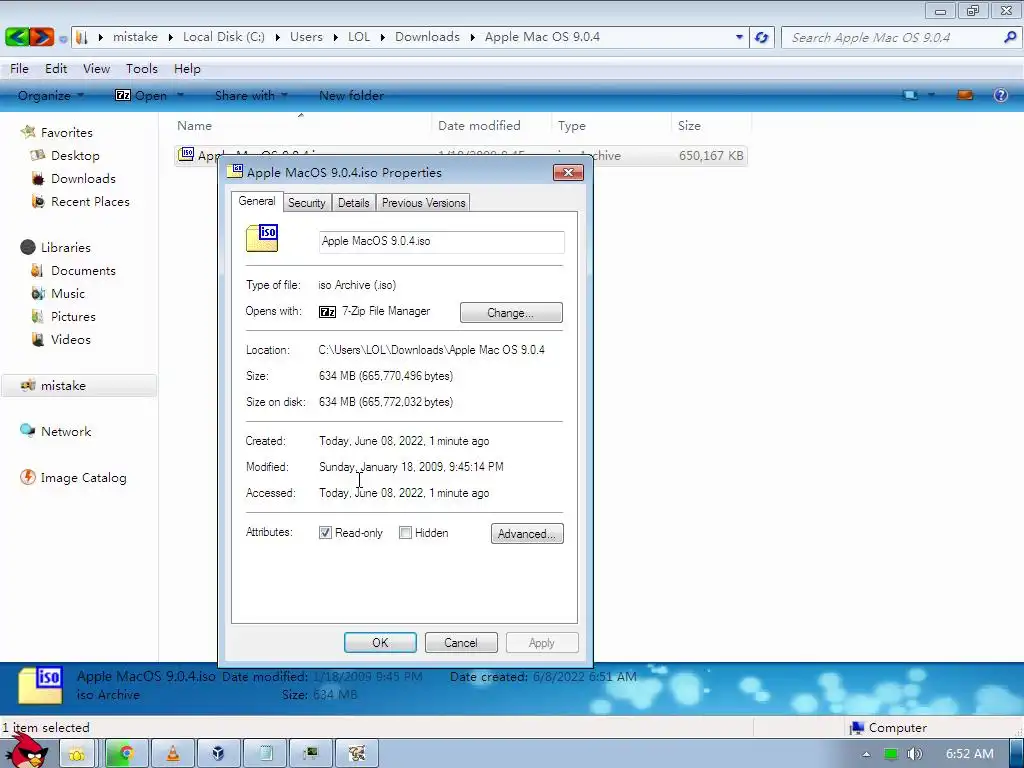Toggle the Read-only checkbox
1024x768 pixels.
click(x=325, y=533)
